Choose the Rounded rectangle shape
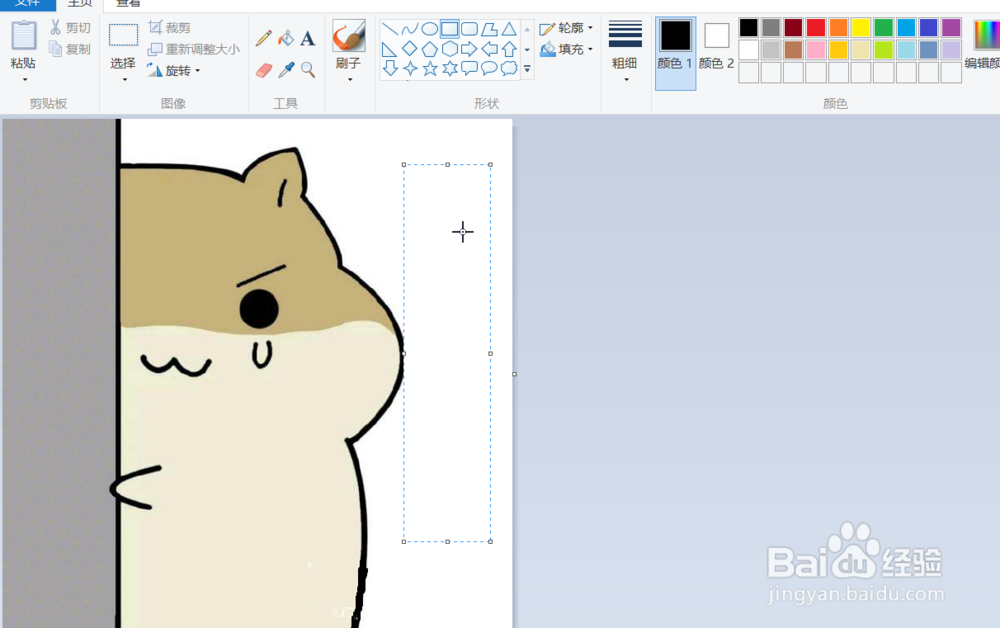This screenshot has width=1000, height=628. (469, 29)
